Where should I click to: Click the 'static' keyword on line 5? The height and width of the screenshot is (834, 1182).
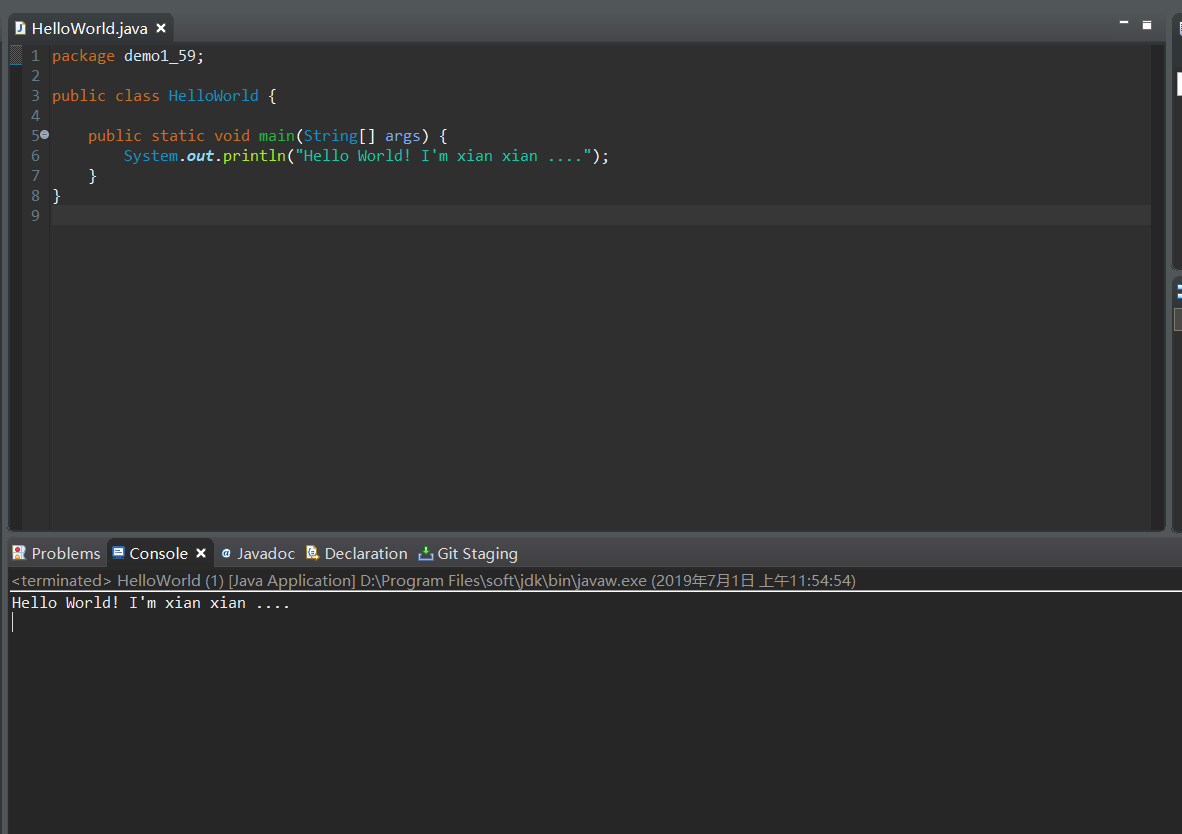pyautogui.click(x=178, y=136)
